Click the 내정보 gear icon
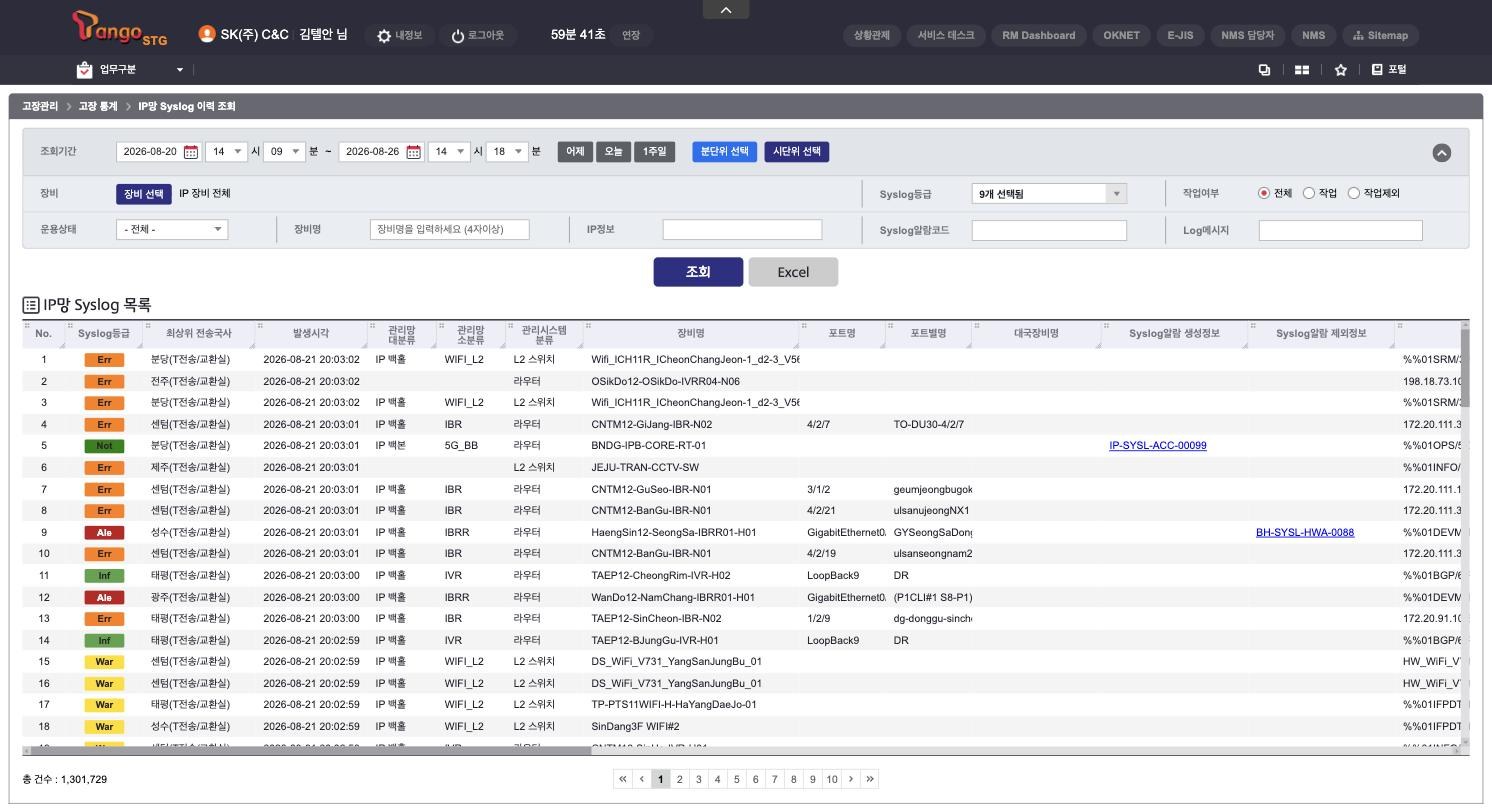 (x=384, y=36)
